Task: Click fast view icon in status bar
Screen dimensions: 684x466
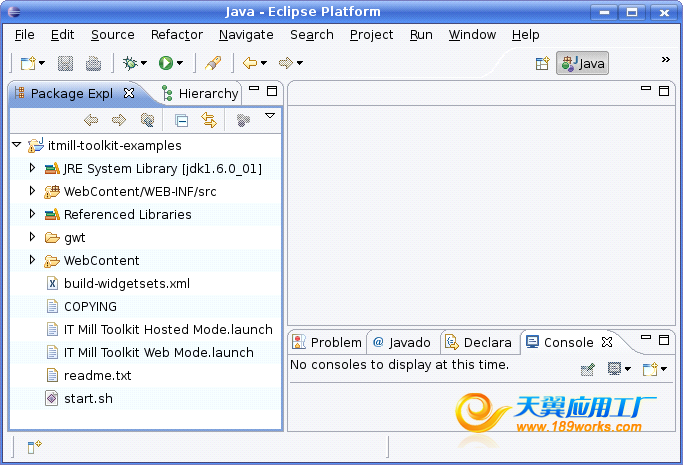Action: tap(34, 447)
